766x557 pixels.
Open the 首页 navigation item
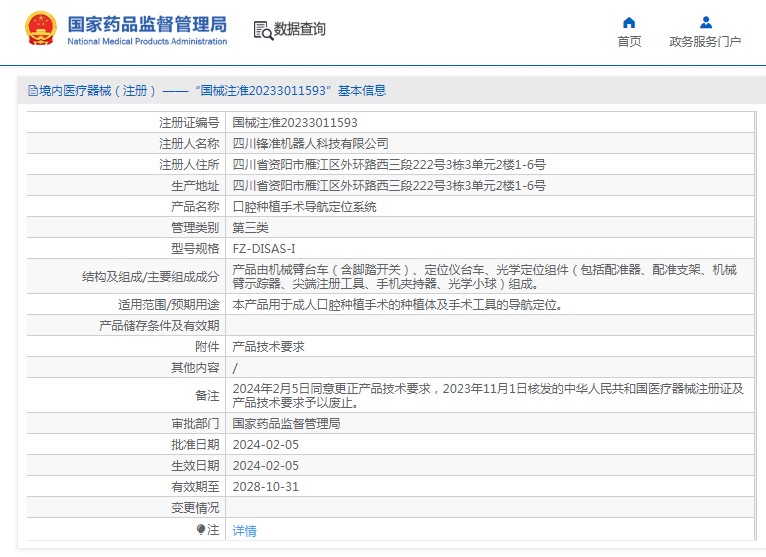coord(629,42)
